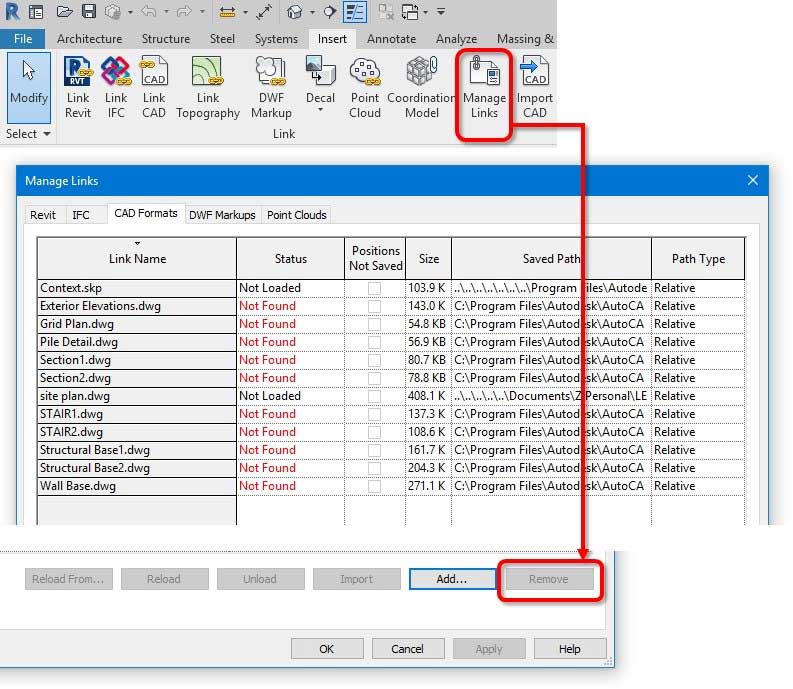
Task: Toggle the Thin Lines icon
Action: tap(355, 12)
